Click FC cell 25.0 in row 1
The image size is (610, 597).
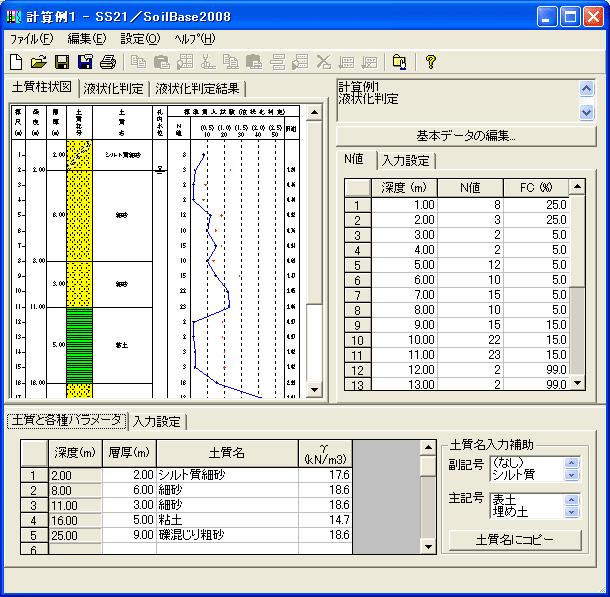[x=536, y=205]
